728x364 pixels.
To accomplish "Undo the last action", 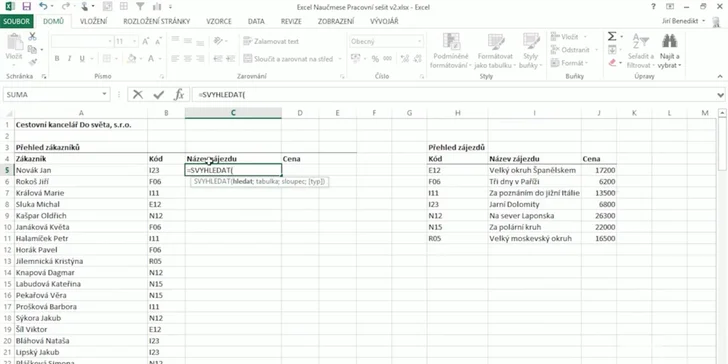I will click(x=43, y=7).
